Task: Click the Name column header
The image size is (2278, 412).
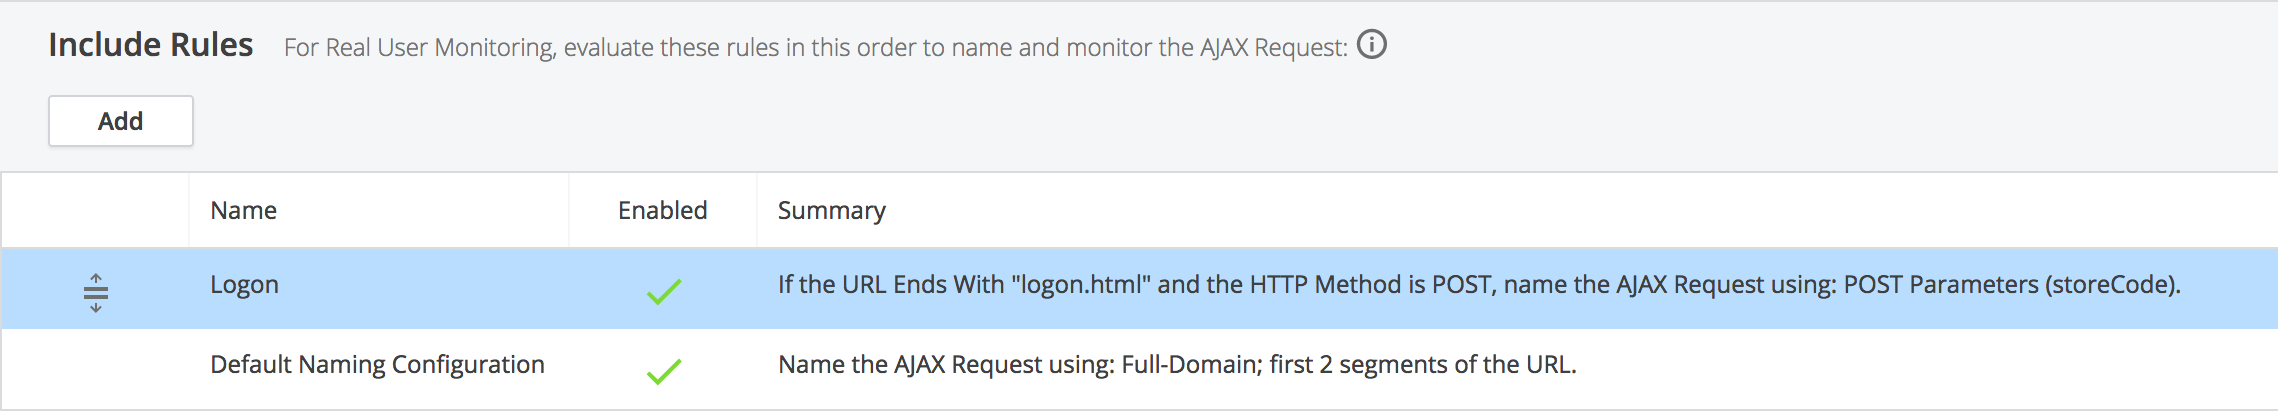Action: pos(243,211)
